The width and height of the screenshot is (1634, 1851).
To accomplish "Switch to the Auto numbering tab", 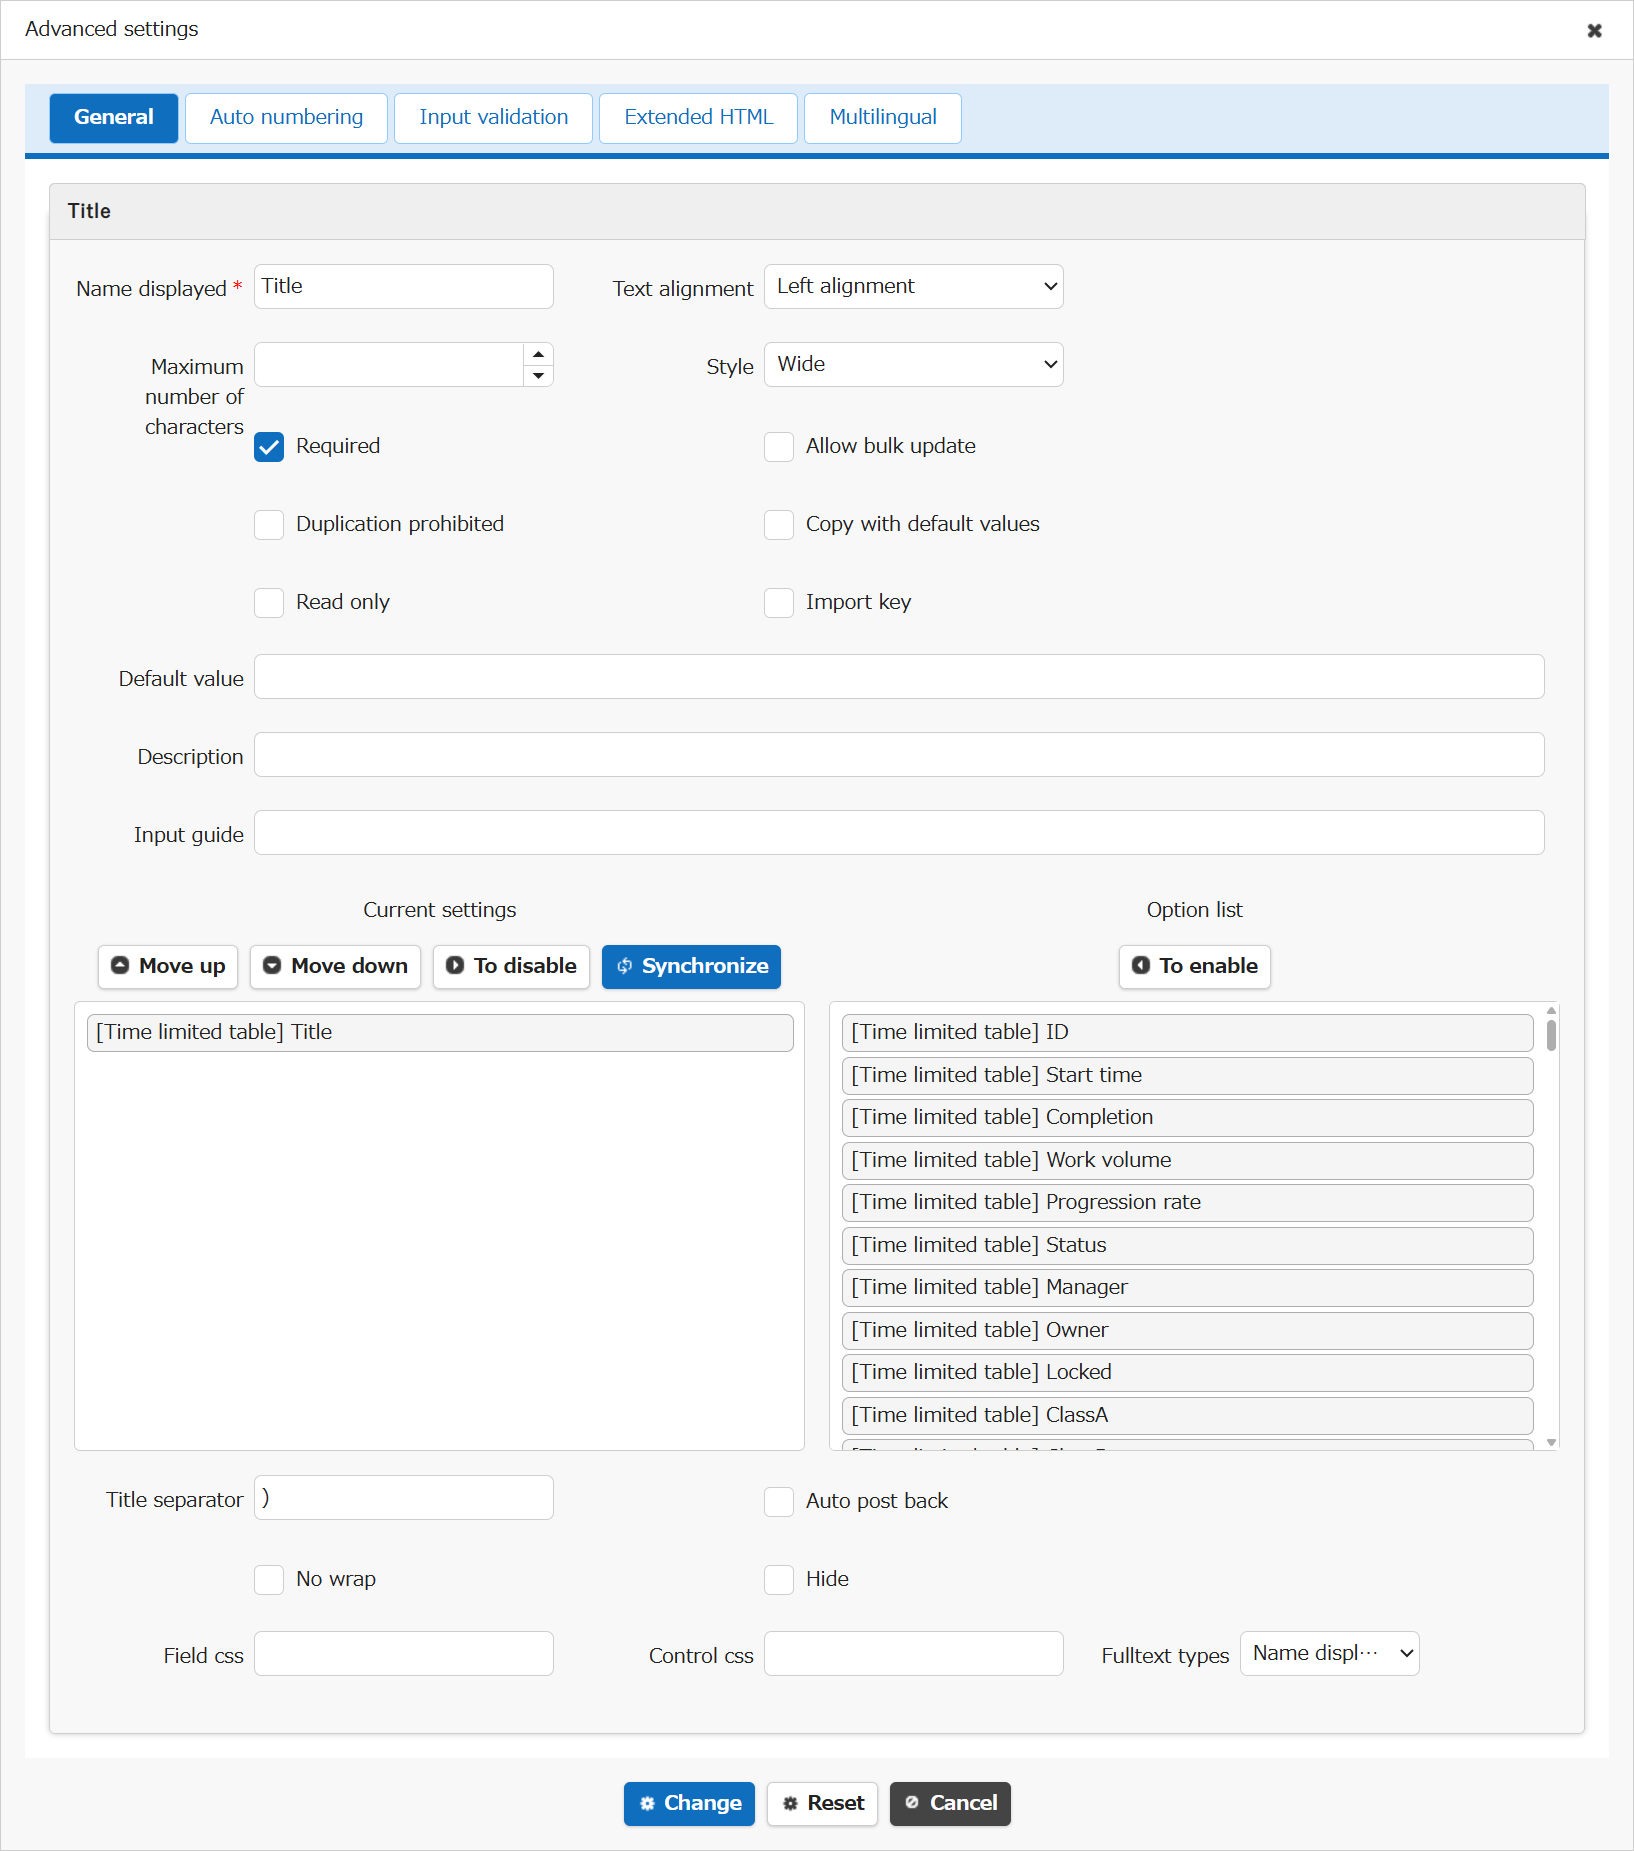I will tap(286, 118).
